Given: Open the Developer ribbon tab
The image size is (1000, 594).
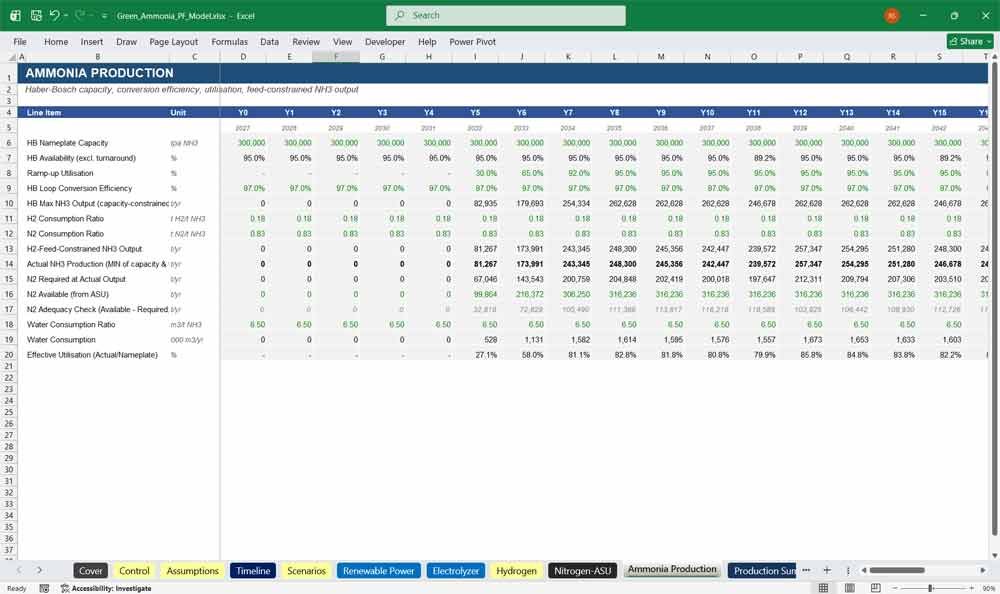Looking at the screenshot, I should tap(385, 41).
